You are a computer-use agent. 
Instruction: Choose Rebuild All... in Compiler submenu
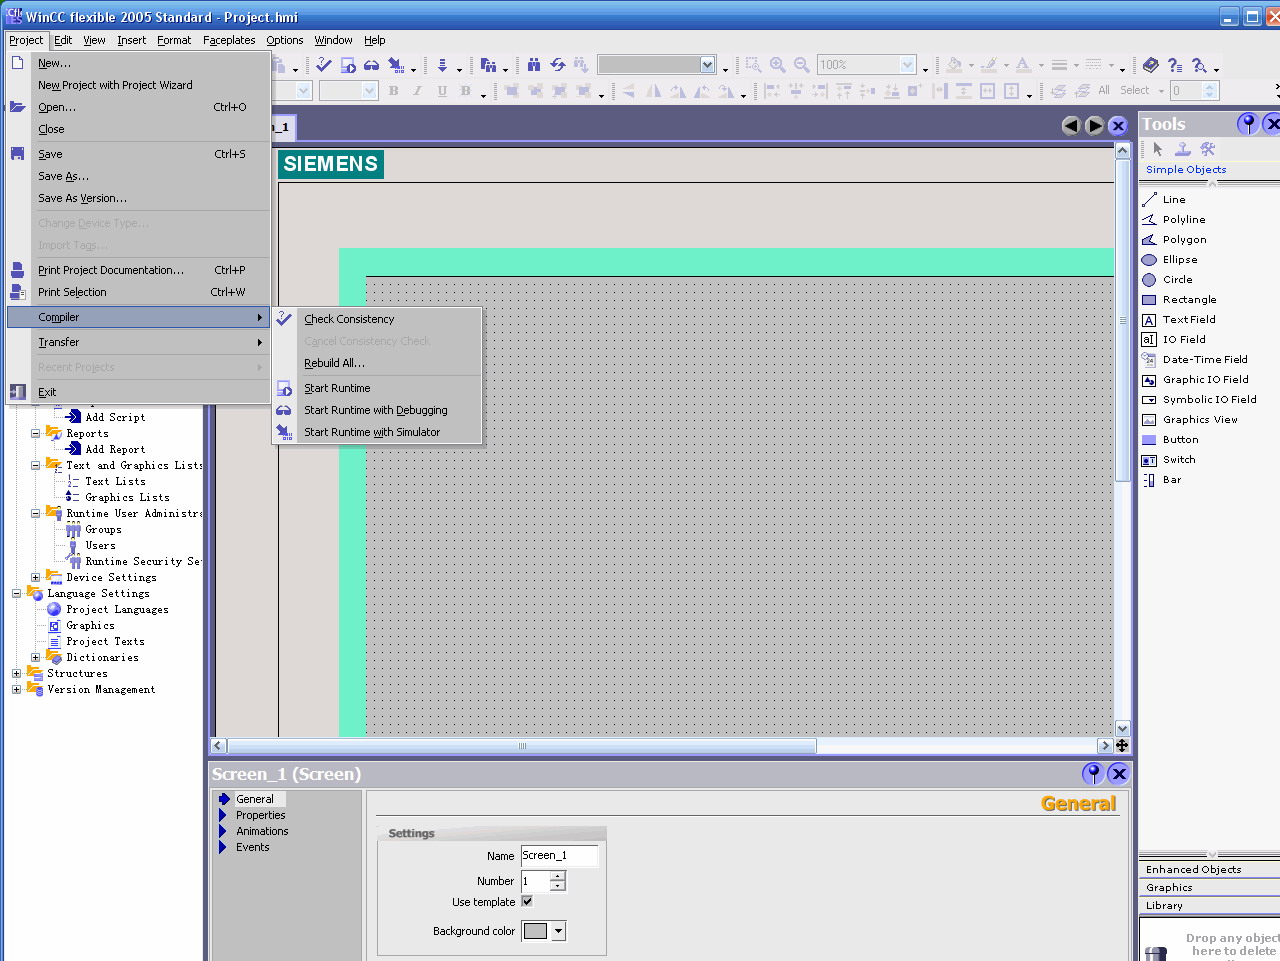pos(378,363)
